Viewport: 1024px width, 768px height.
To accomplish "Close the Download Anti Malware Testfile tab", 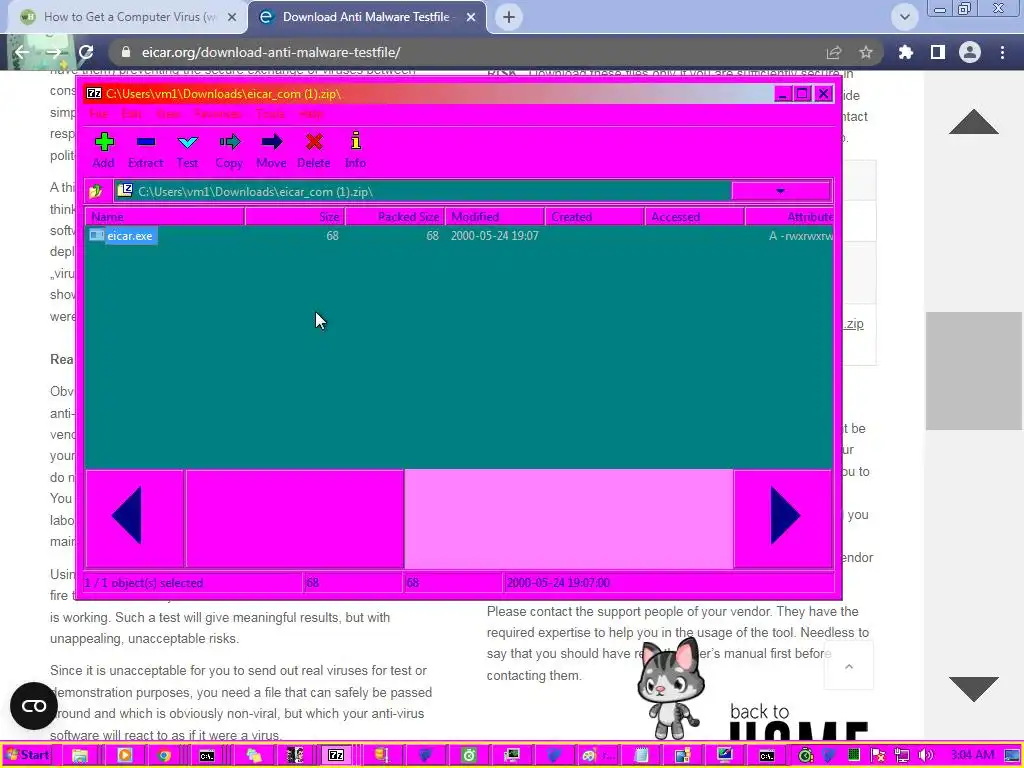I will (471, 17).
